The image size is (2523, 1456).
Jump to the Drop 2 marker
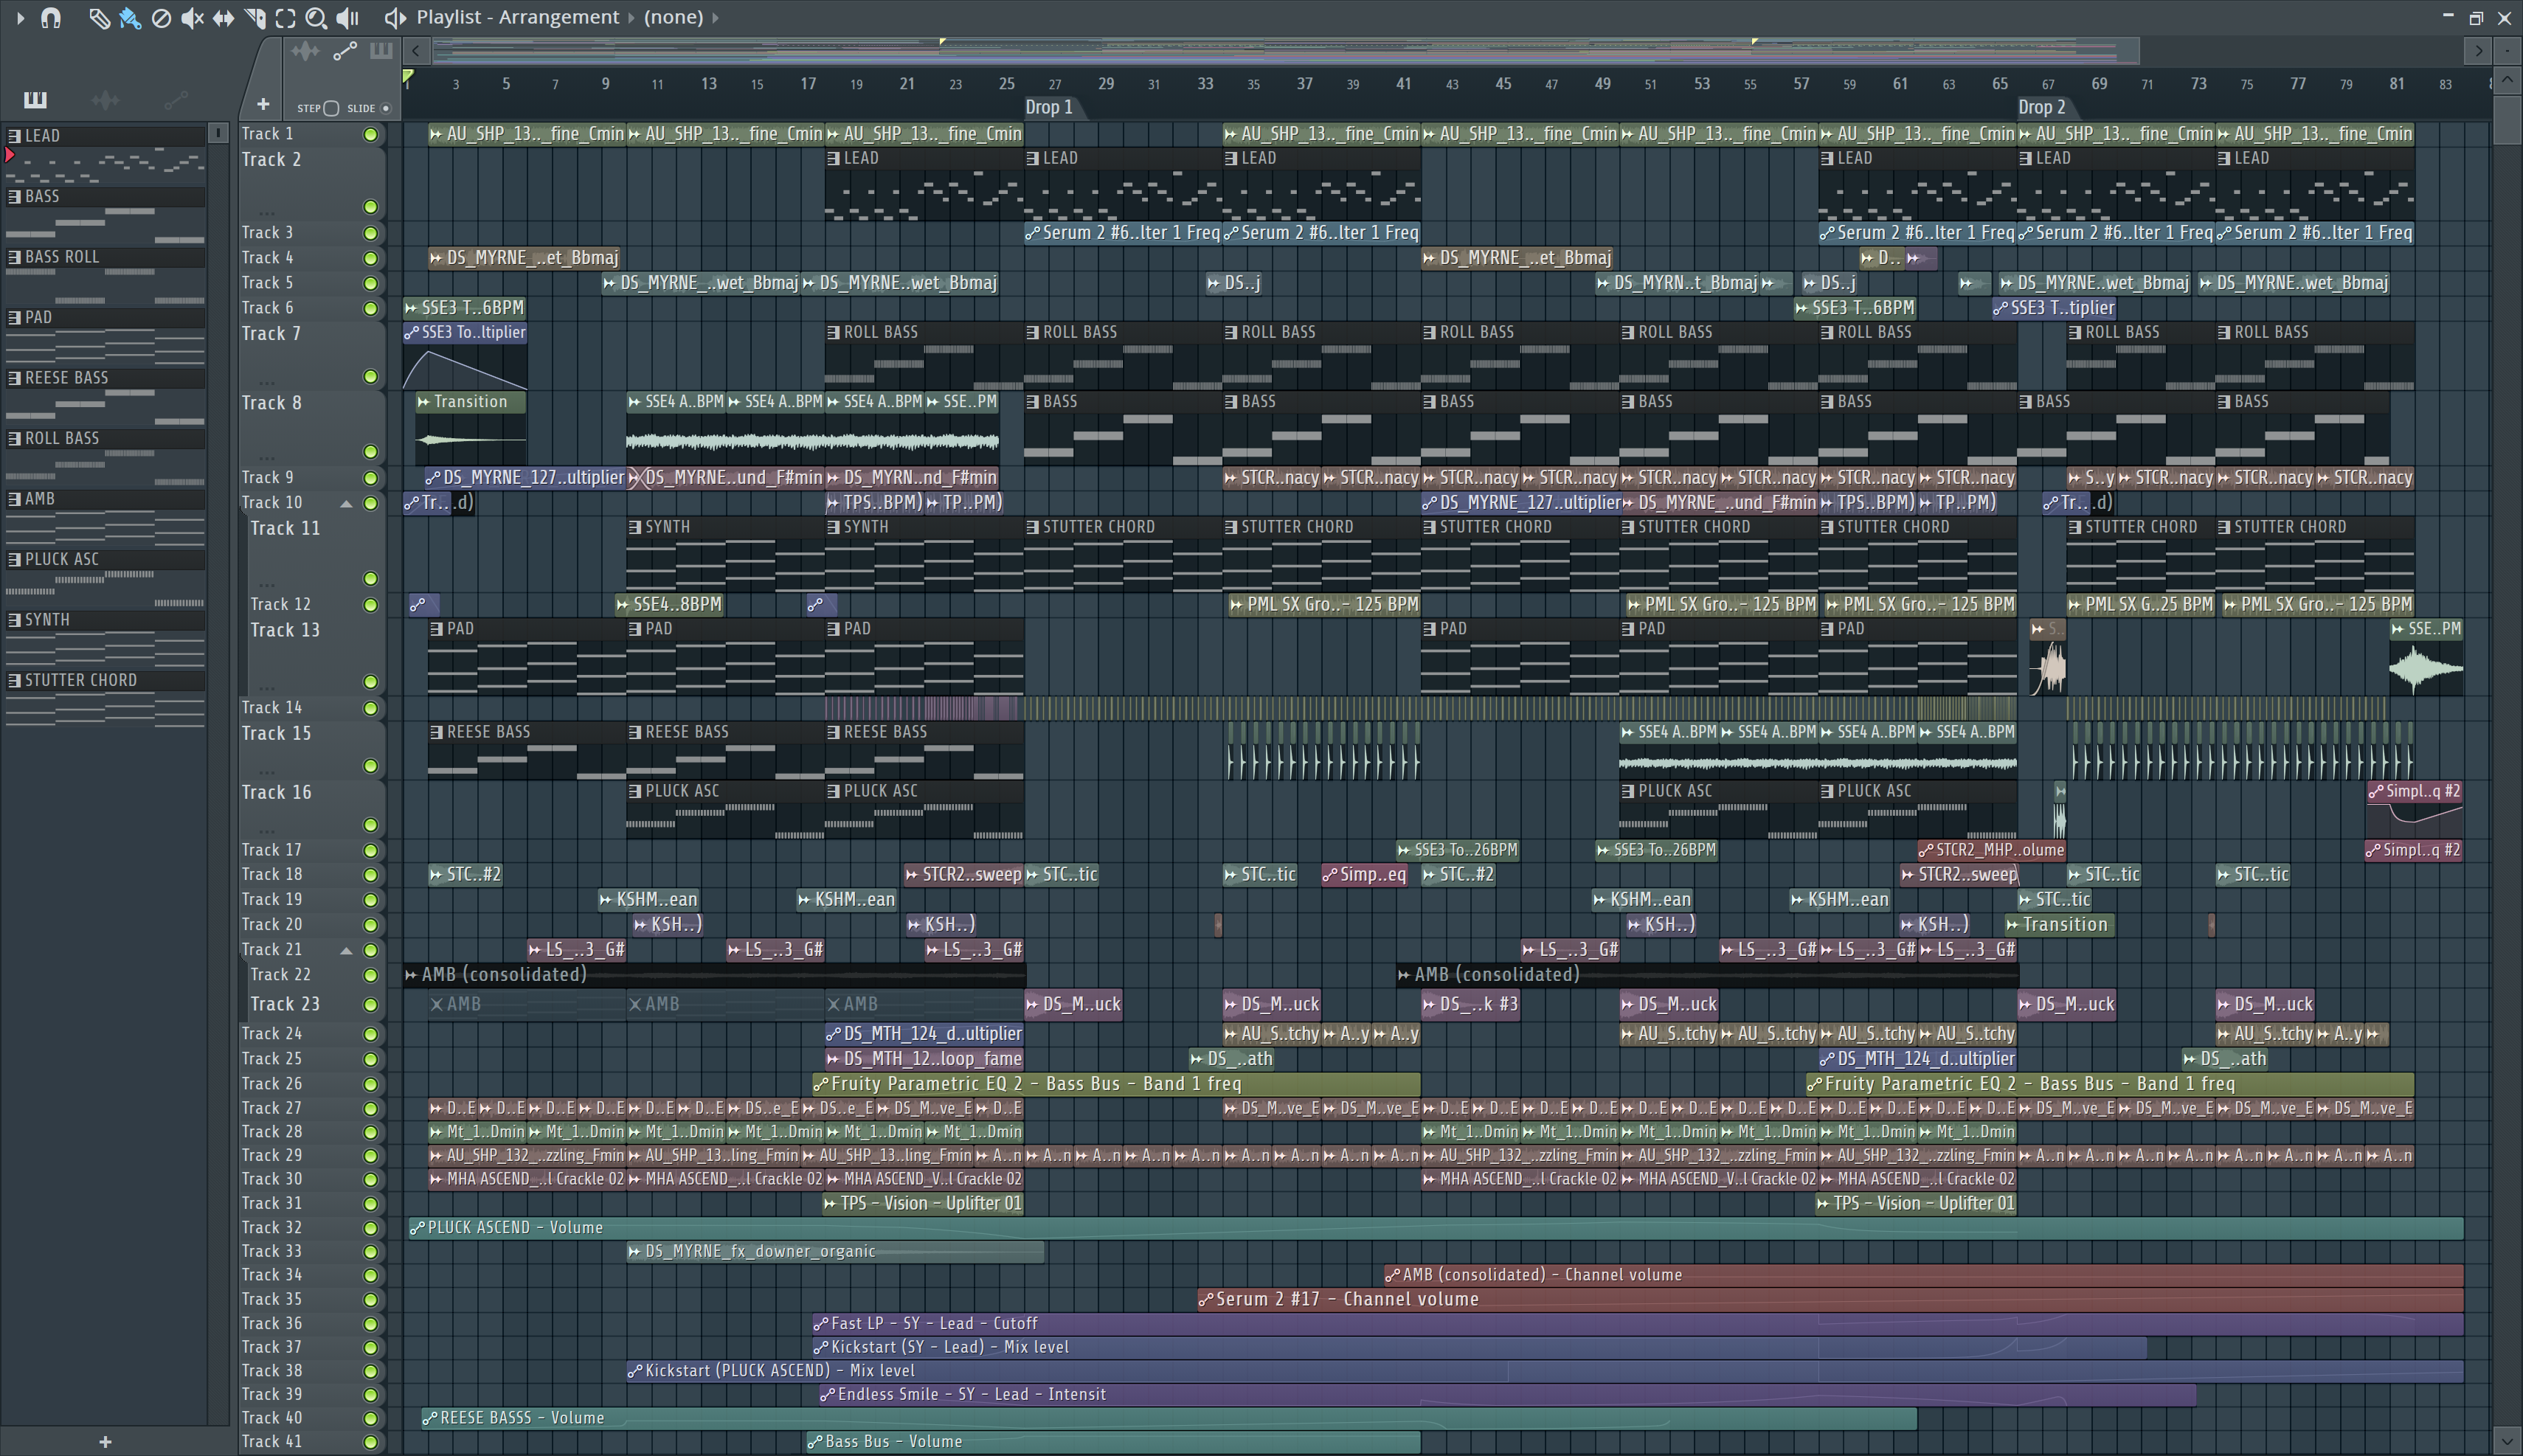click(2041, 107)
